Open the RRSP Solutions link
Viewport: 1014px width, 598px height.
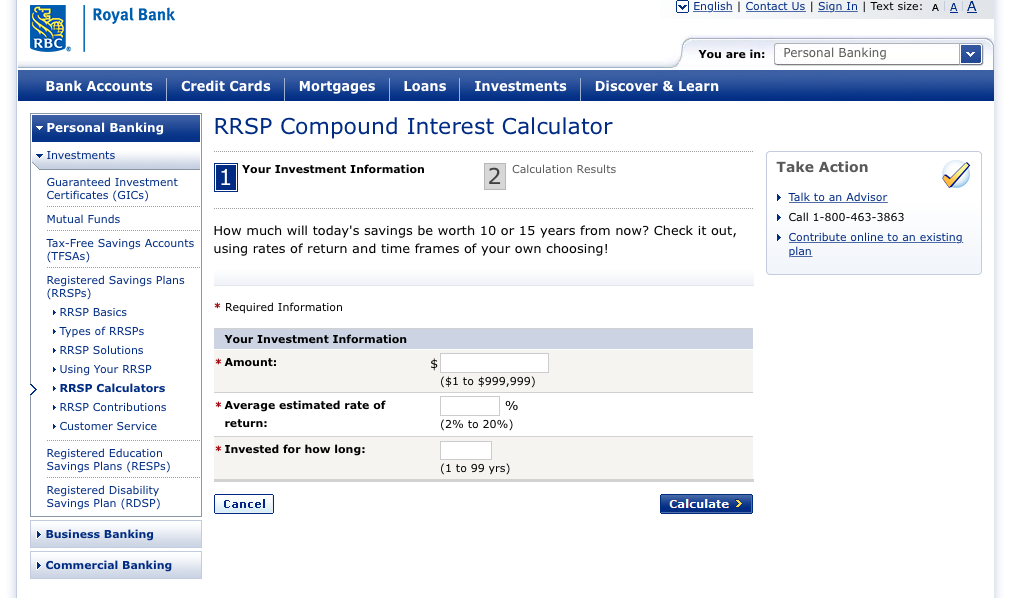tap(102, 350)
